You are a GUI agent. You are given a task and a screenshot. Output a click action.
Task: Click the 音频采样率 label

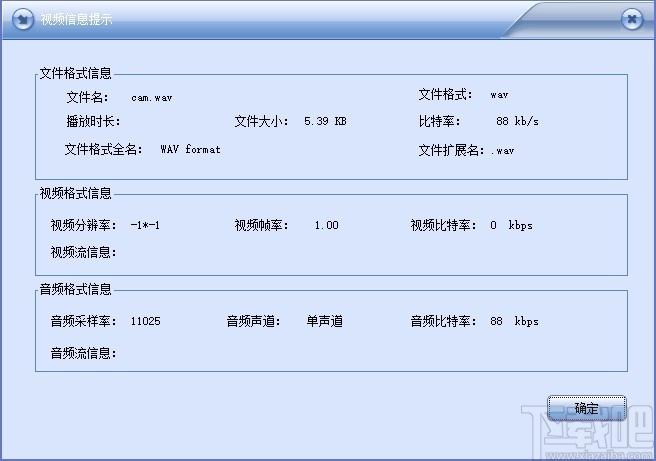point(83,321)
